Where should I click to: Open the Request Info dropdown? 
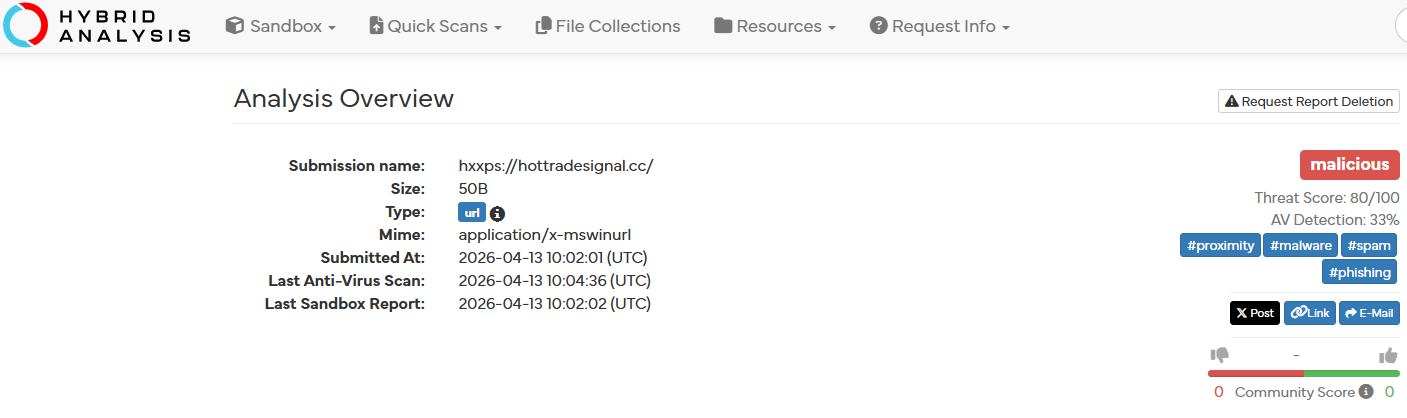(940, 26)
